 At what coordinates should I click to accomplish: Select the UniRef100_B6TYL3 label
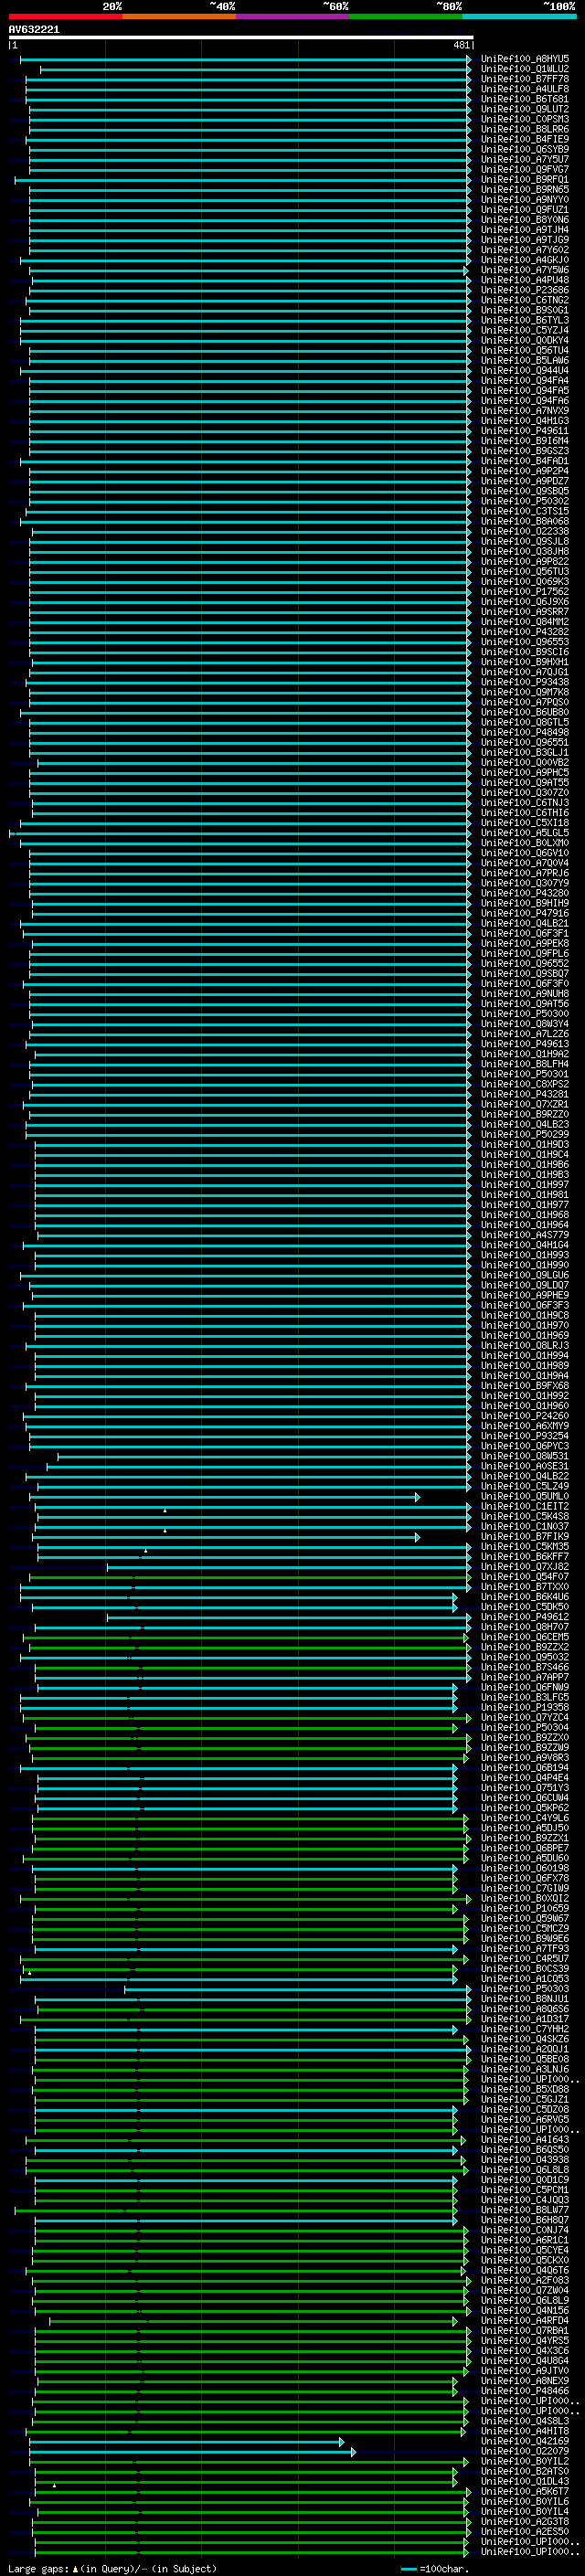[x=525, y=320]
